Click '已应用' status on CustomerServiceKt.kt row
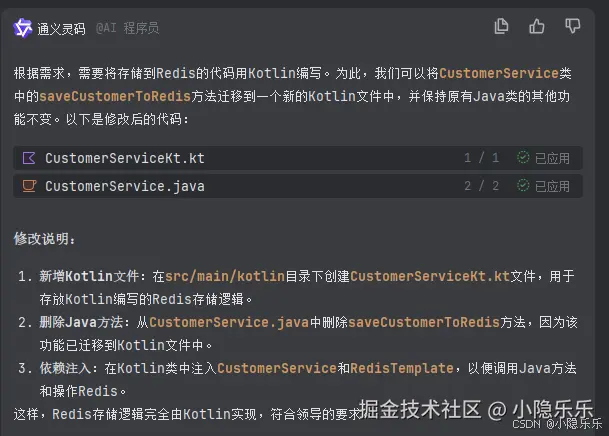The height and width of the screenshot is (436, 609). (552, 158)
